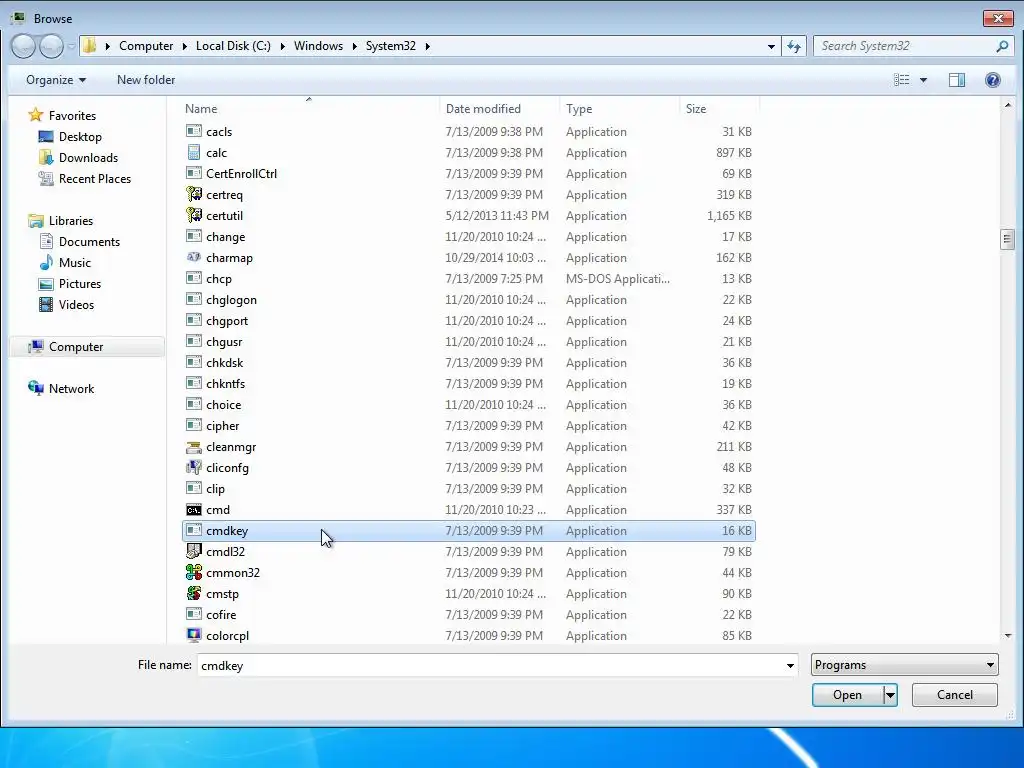Screen dimensions: 1024x768
Task: Expand the chevron after System32 in breadcrumb
Action: 428,46
